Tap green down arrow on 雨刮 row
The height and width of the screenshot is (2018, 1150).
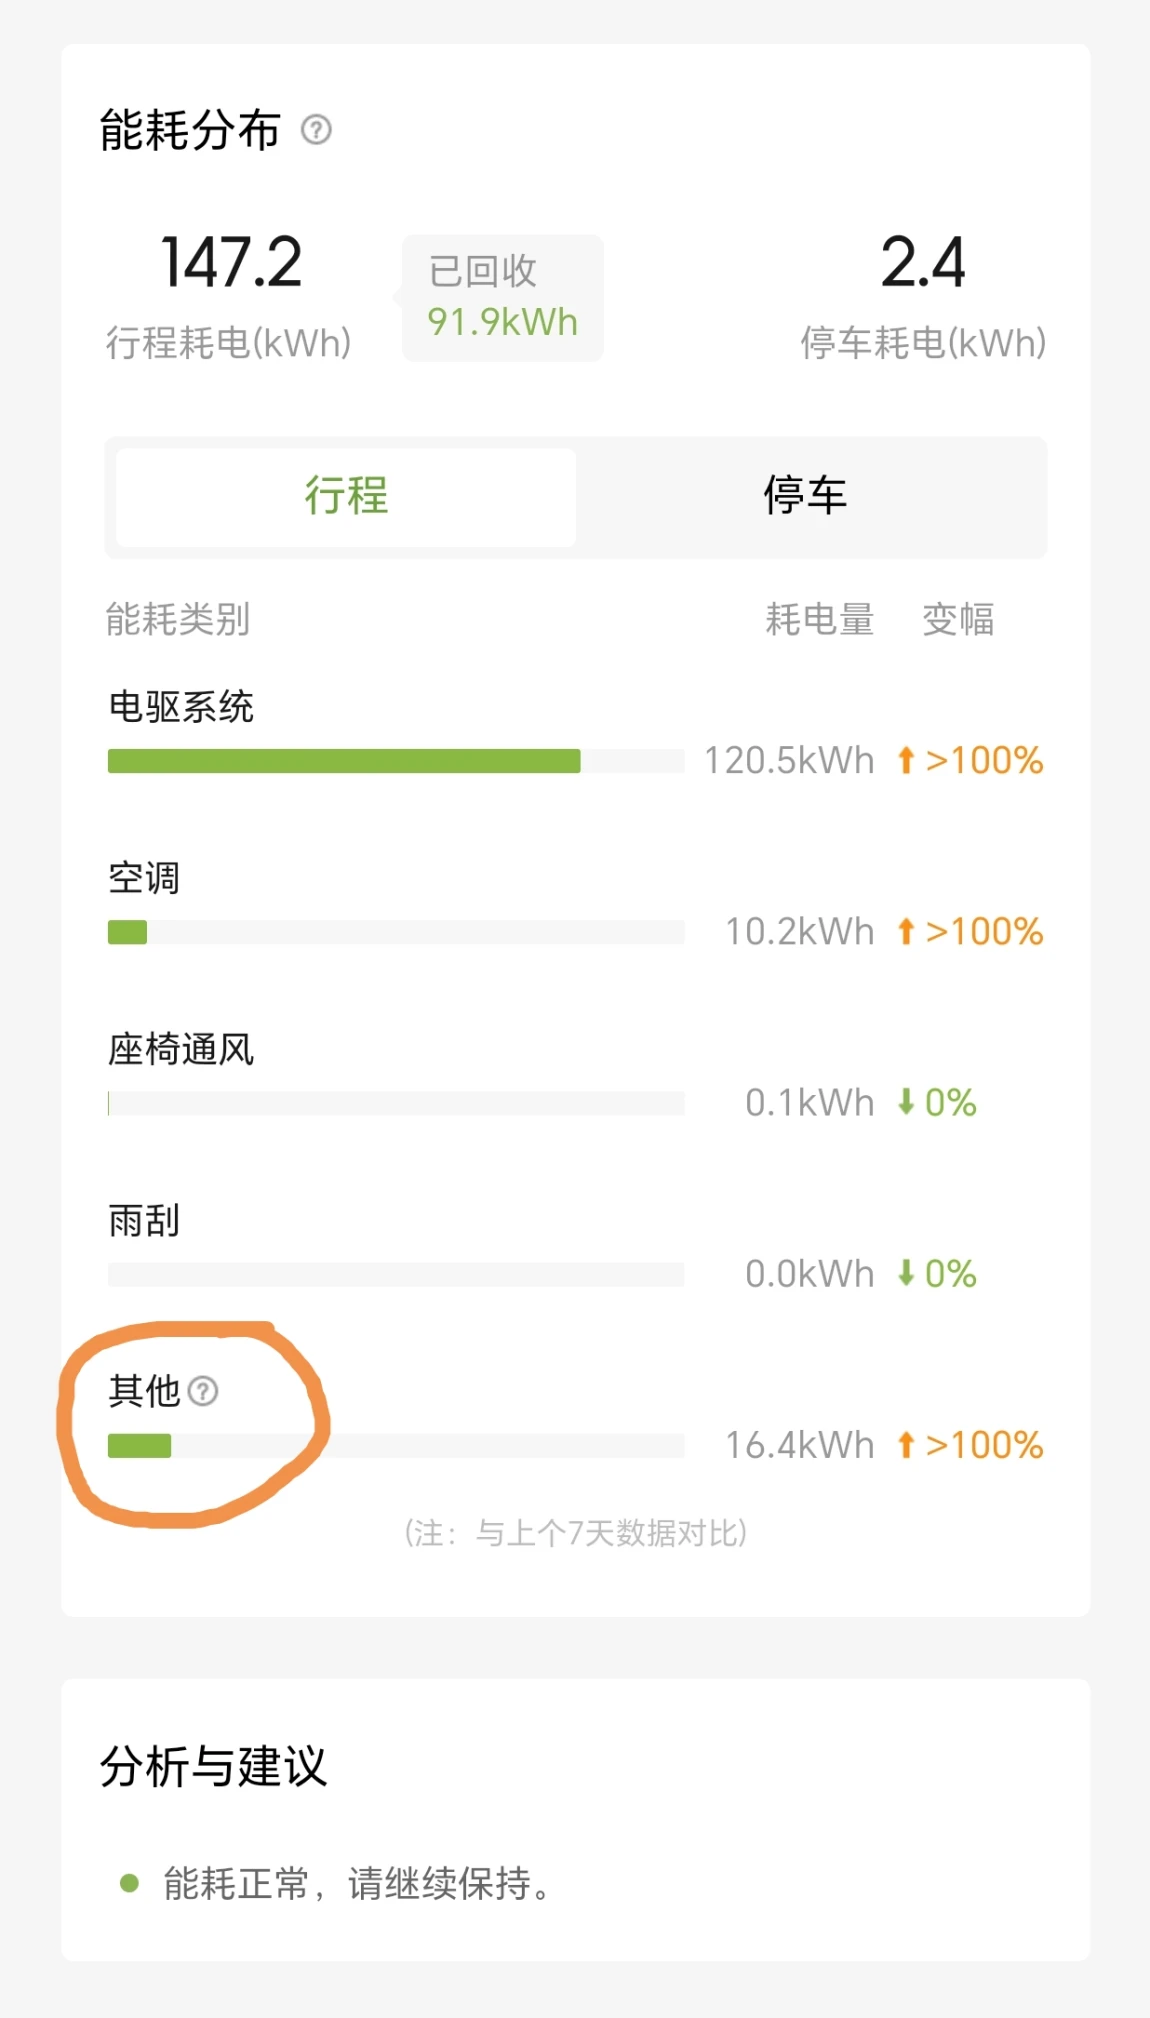pyautogui.click(x=906, y=1274)
